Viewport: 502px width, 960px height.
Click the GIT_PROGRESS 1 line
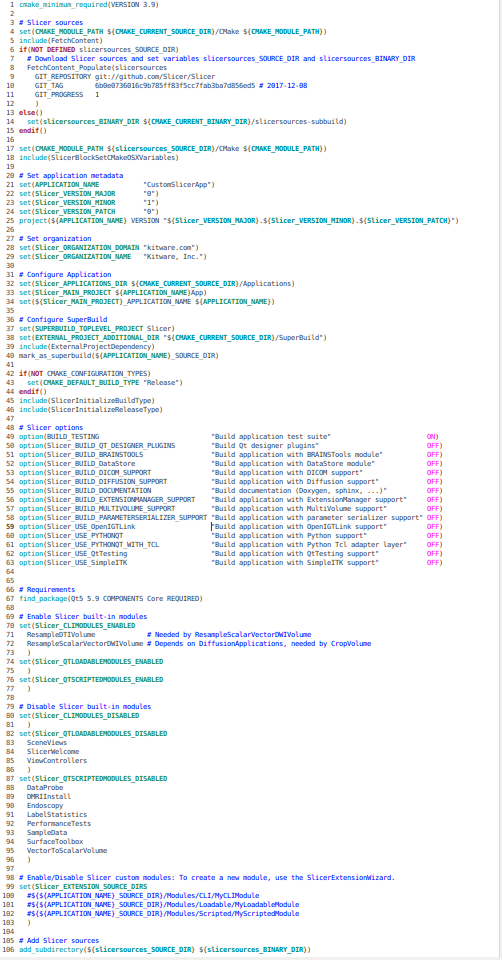point(67,94)
